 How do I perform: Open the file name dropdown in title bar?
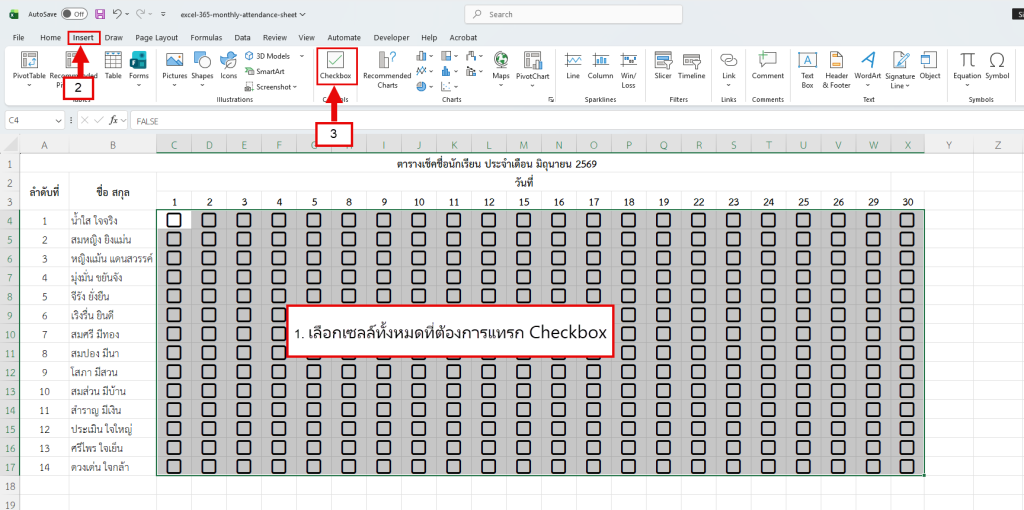point(301,14)
